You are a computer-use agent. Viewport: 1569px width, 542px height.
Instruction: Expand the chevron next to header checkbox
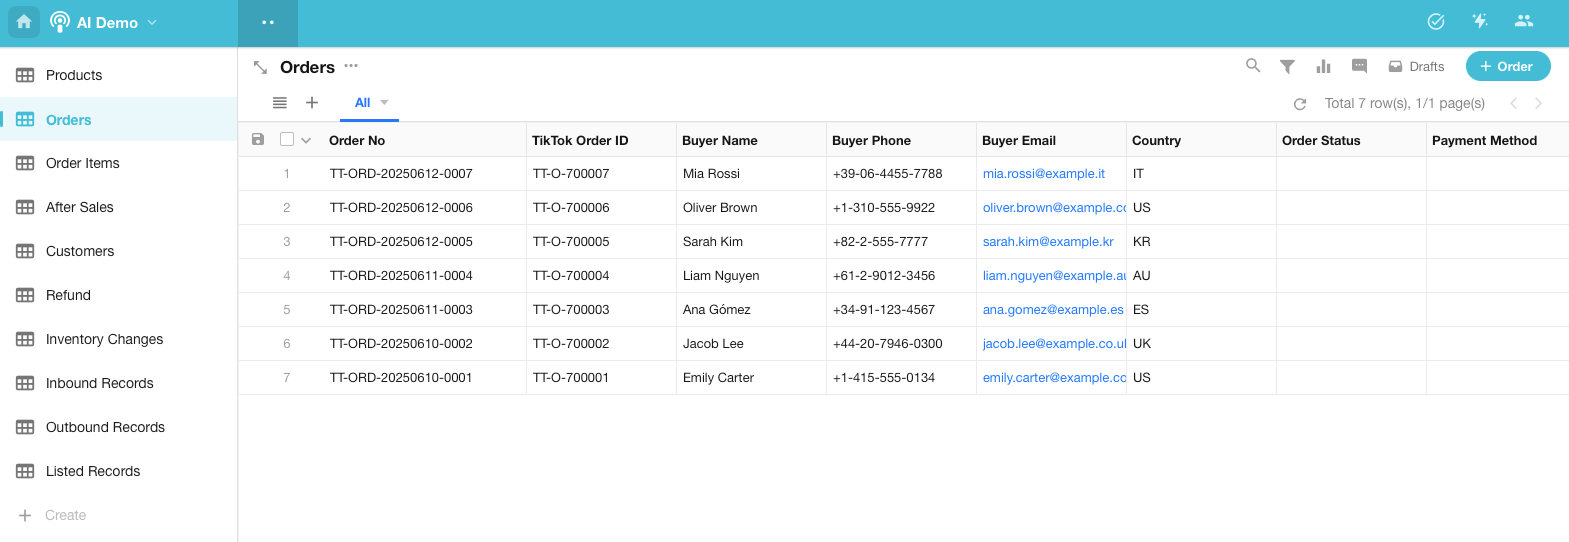[x=306, y=141]
